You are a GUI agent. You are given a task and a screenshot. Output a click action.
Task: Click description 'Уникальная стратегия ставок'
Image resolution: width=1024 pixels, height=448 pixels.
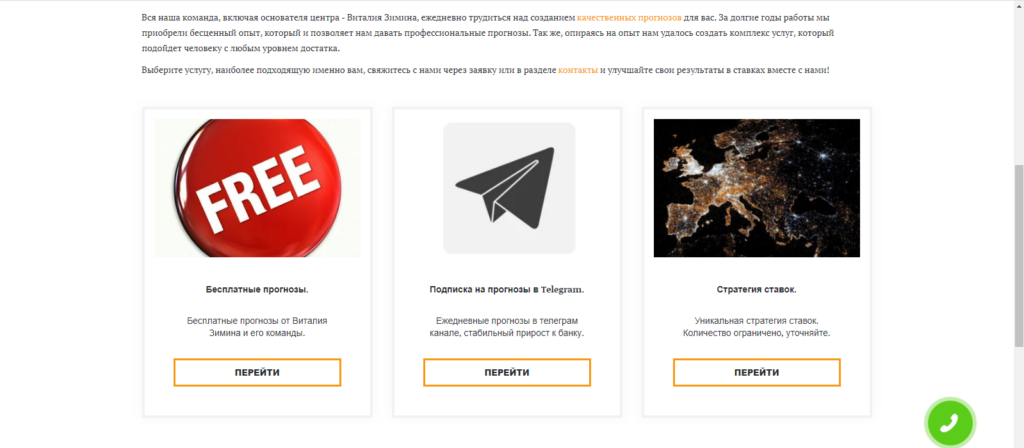click(x=756, y=320)
